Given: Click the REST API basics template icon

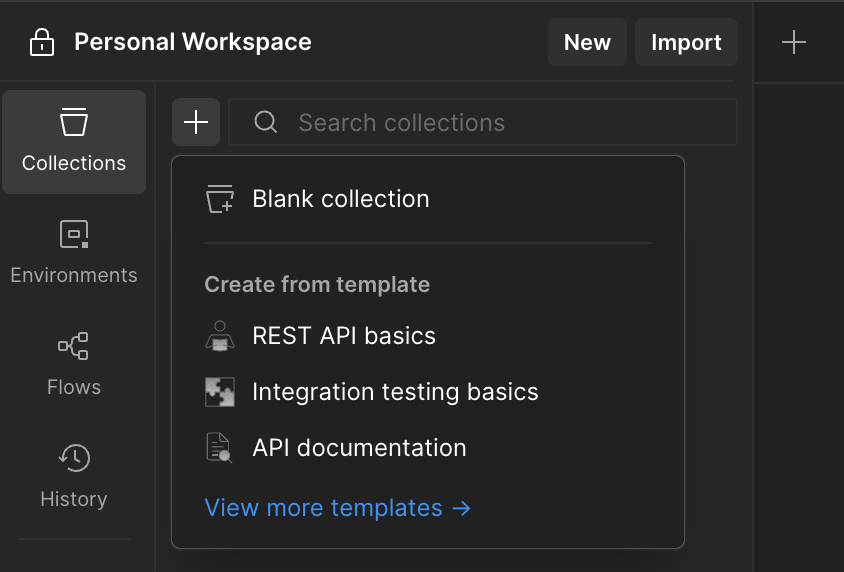Looking at the screenshot, I should click(x=219, y=335).
